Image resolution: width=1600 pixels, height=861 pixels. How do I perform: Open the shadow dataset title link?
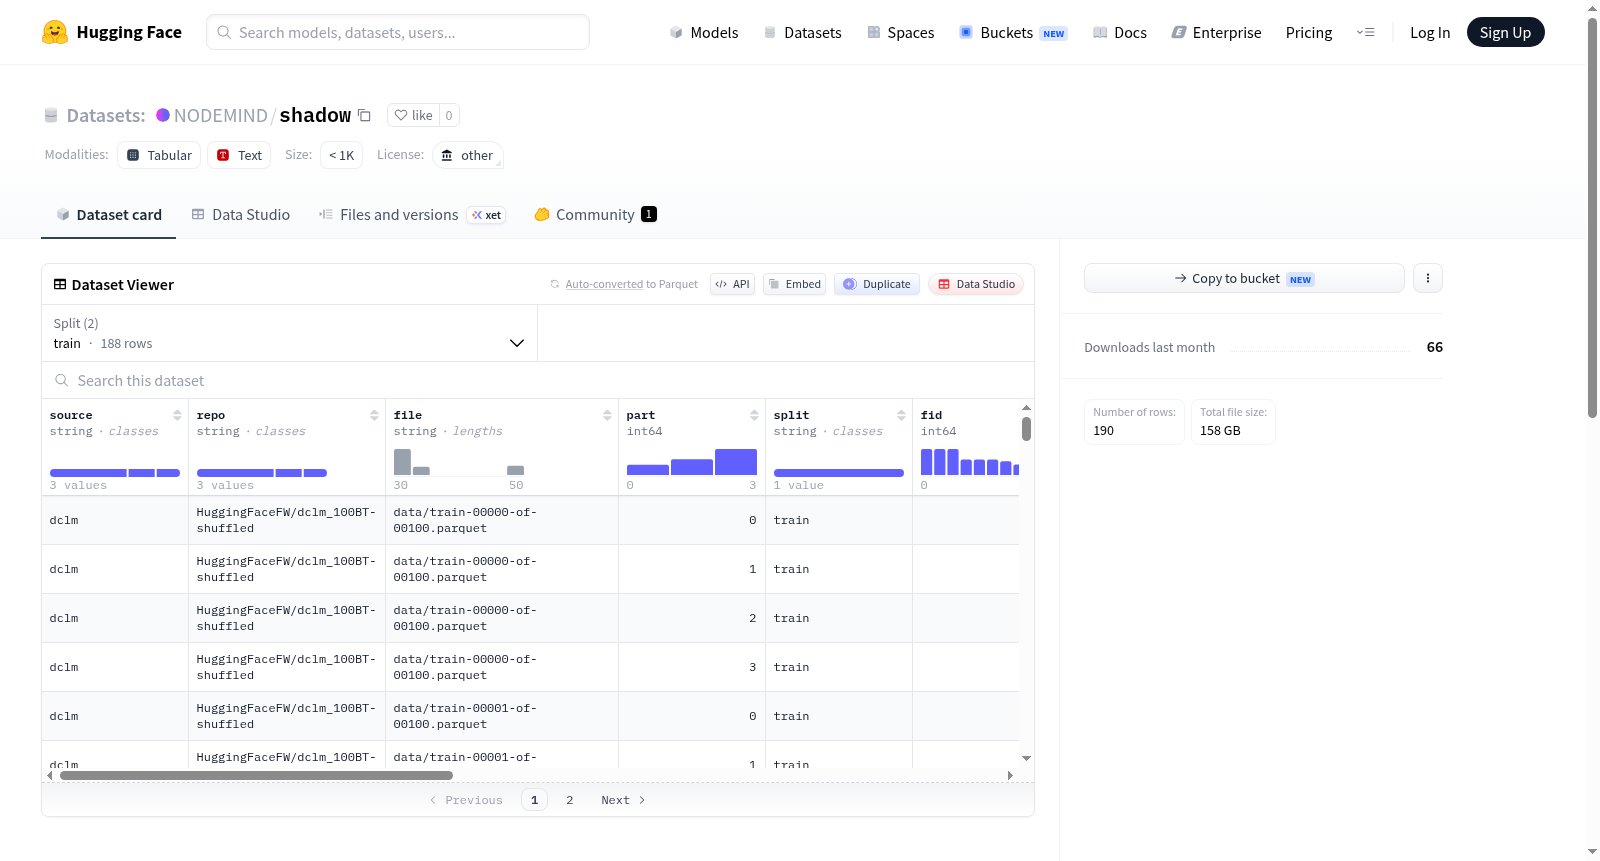[x=315, y=115]
